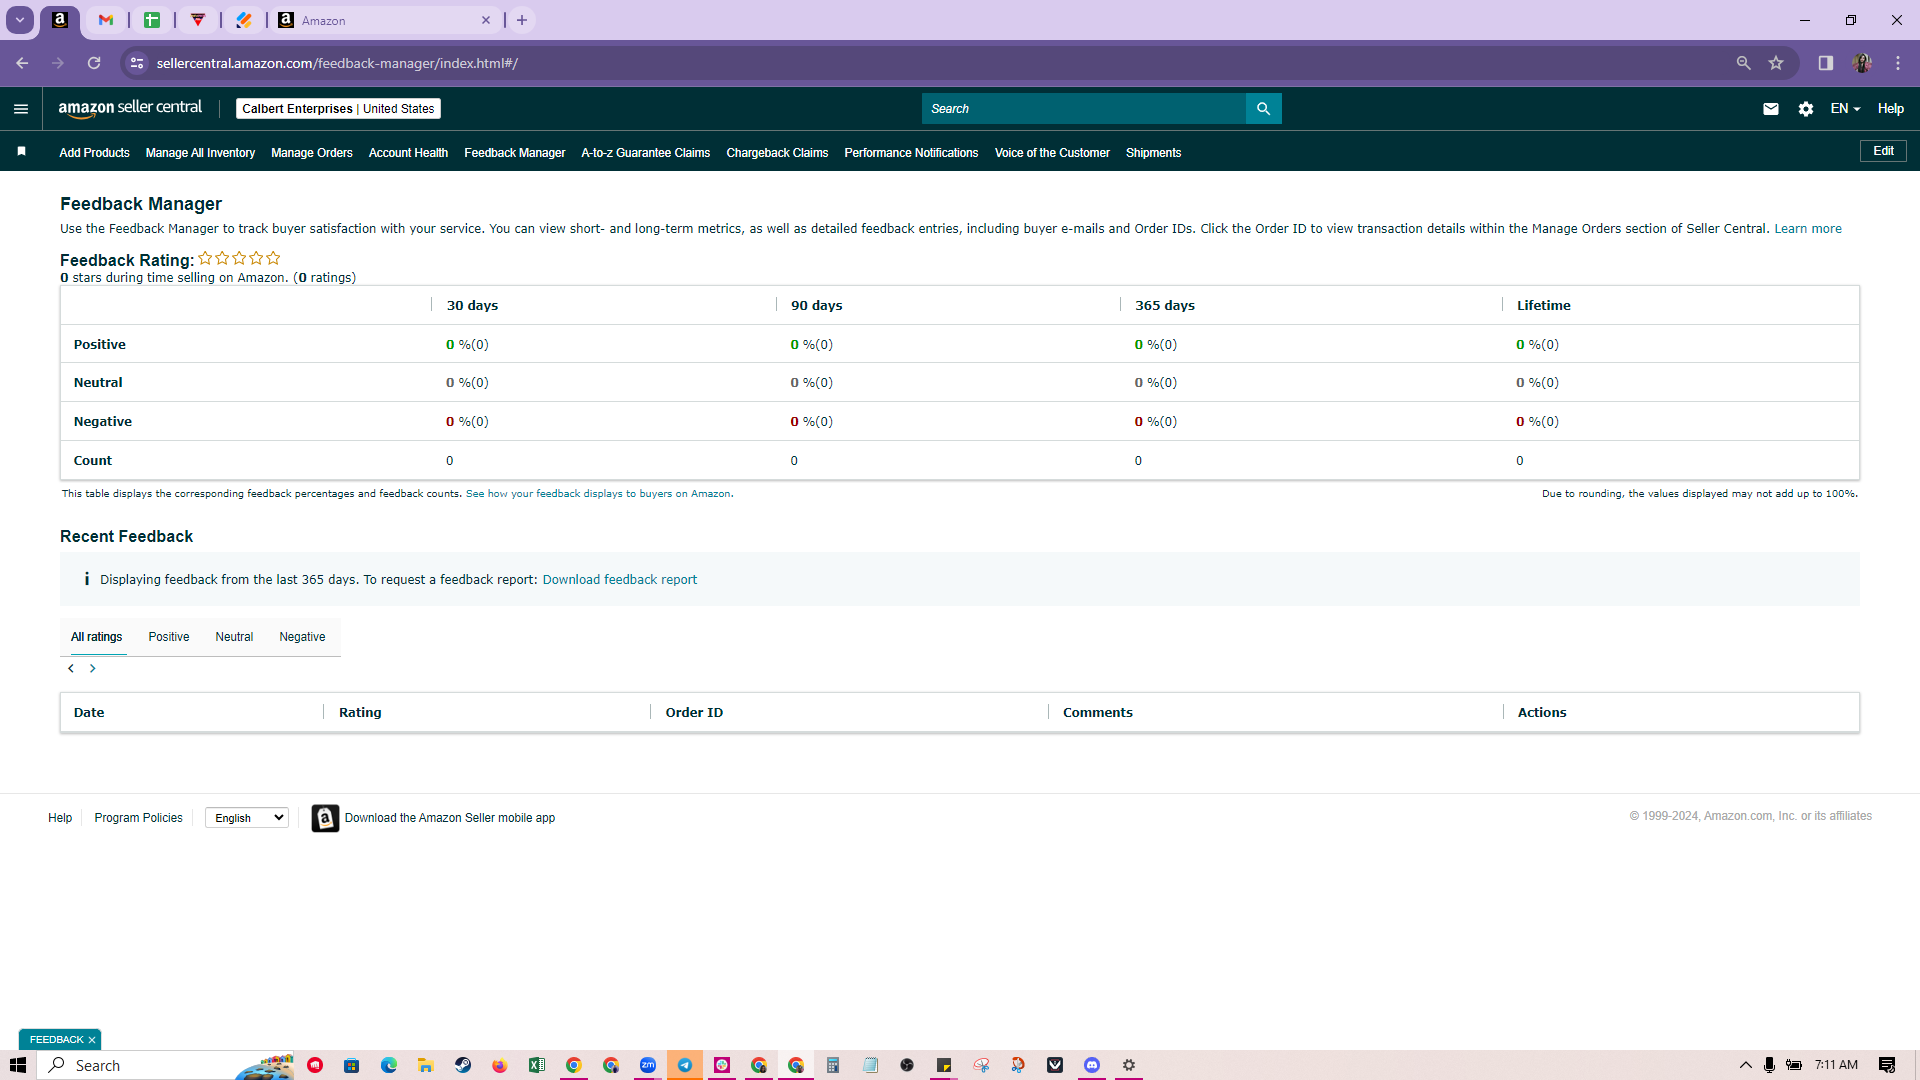1920x1080 pixels.
Task: Click Download feedback report link
Action: (620, 580)
